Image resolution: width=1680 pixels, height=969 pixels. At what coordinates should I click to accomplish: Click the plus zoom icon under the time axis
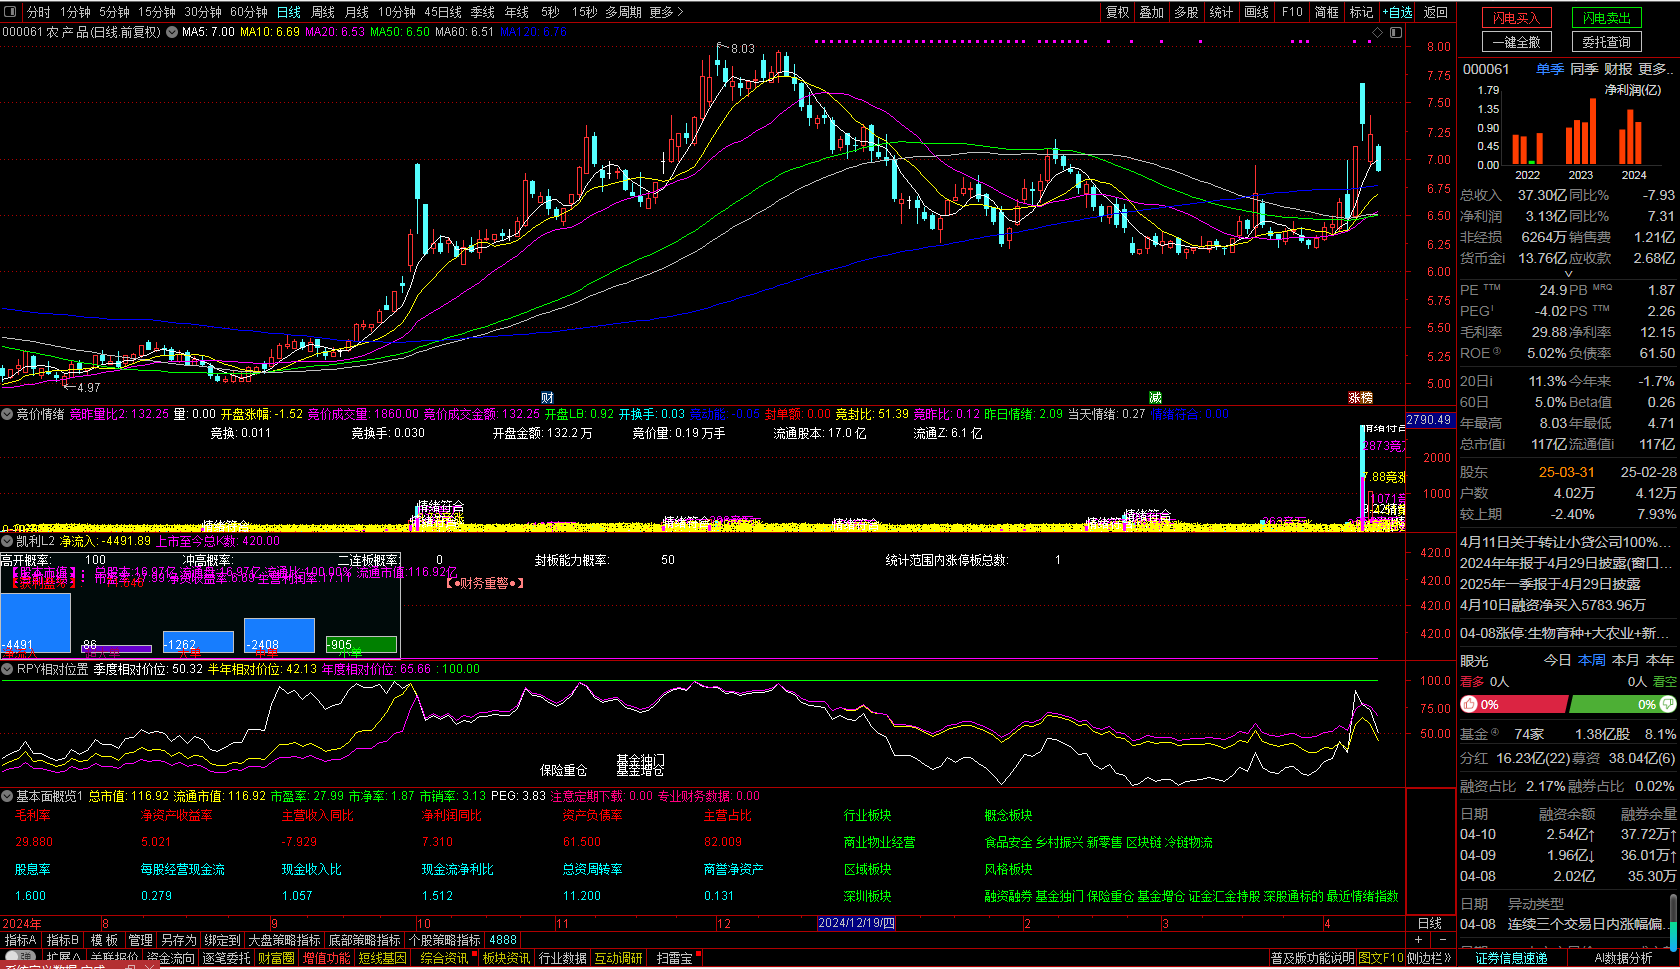point(1418,940)
